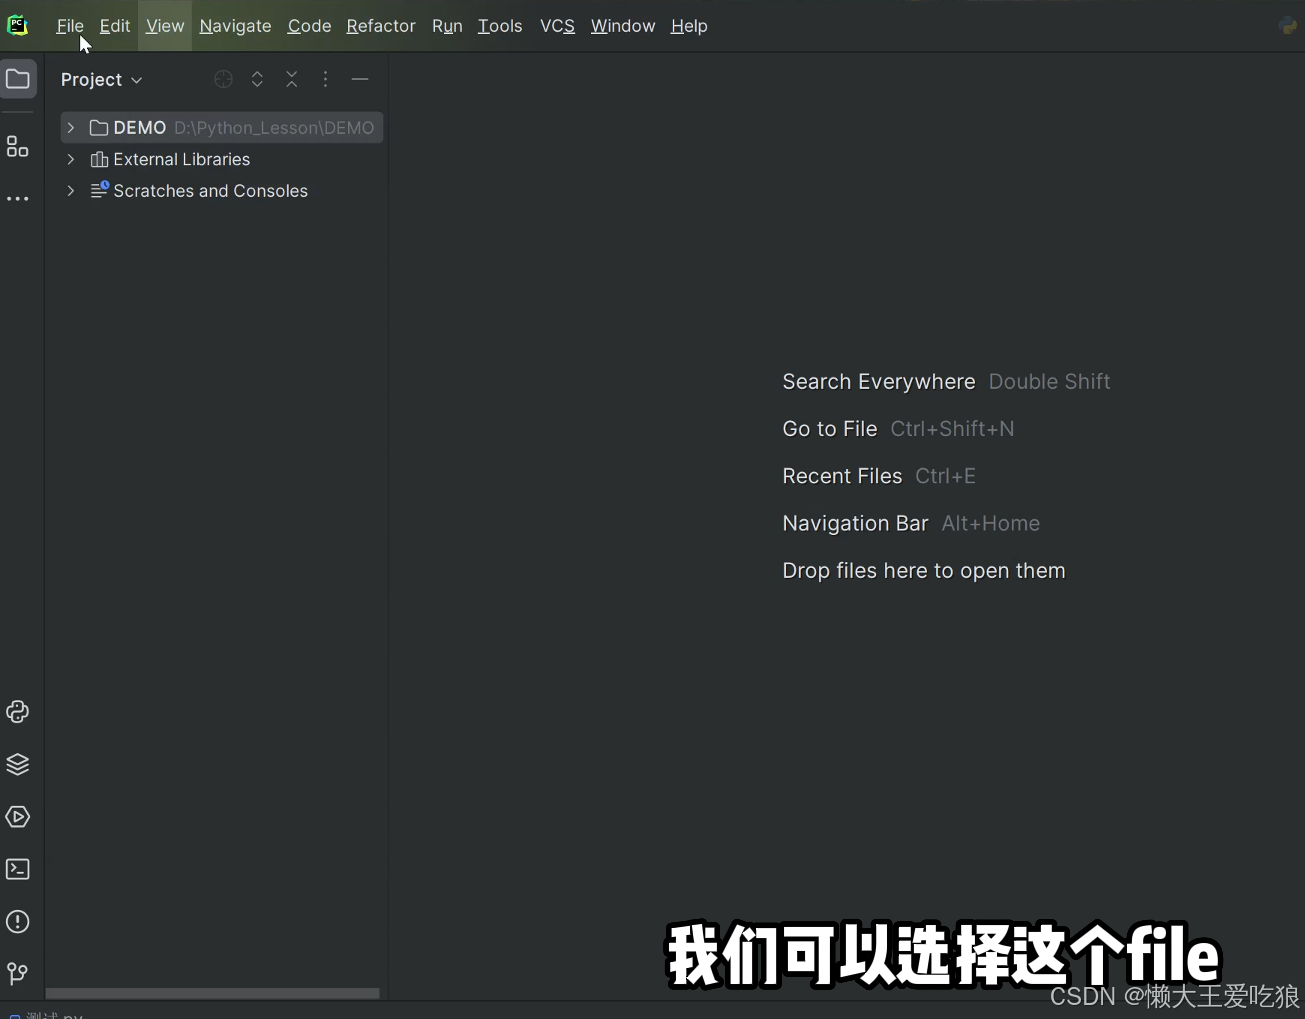Viewport: 1305px width, 1019px height.
Task: Open the Structure tool window icon
Action: pos(18,147)
